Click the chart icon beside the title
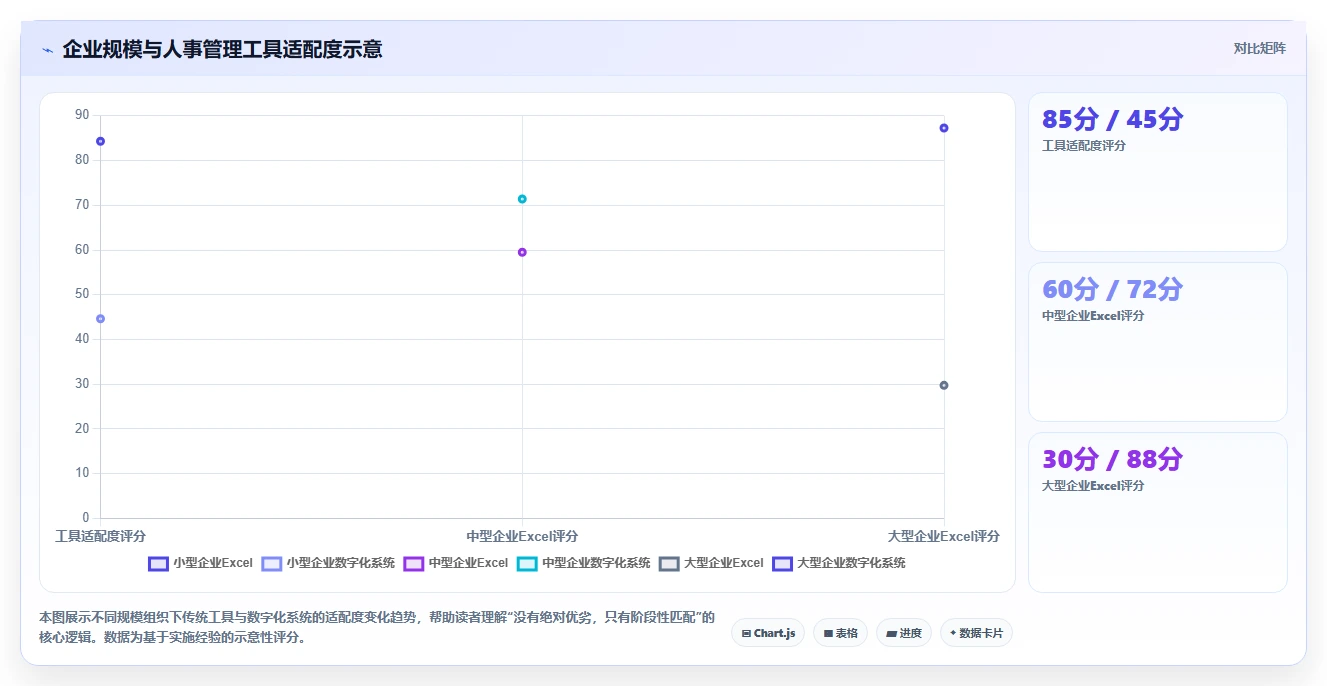Viewport: 1327px width, 686px height. coord(47,50)
